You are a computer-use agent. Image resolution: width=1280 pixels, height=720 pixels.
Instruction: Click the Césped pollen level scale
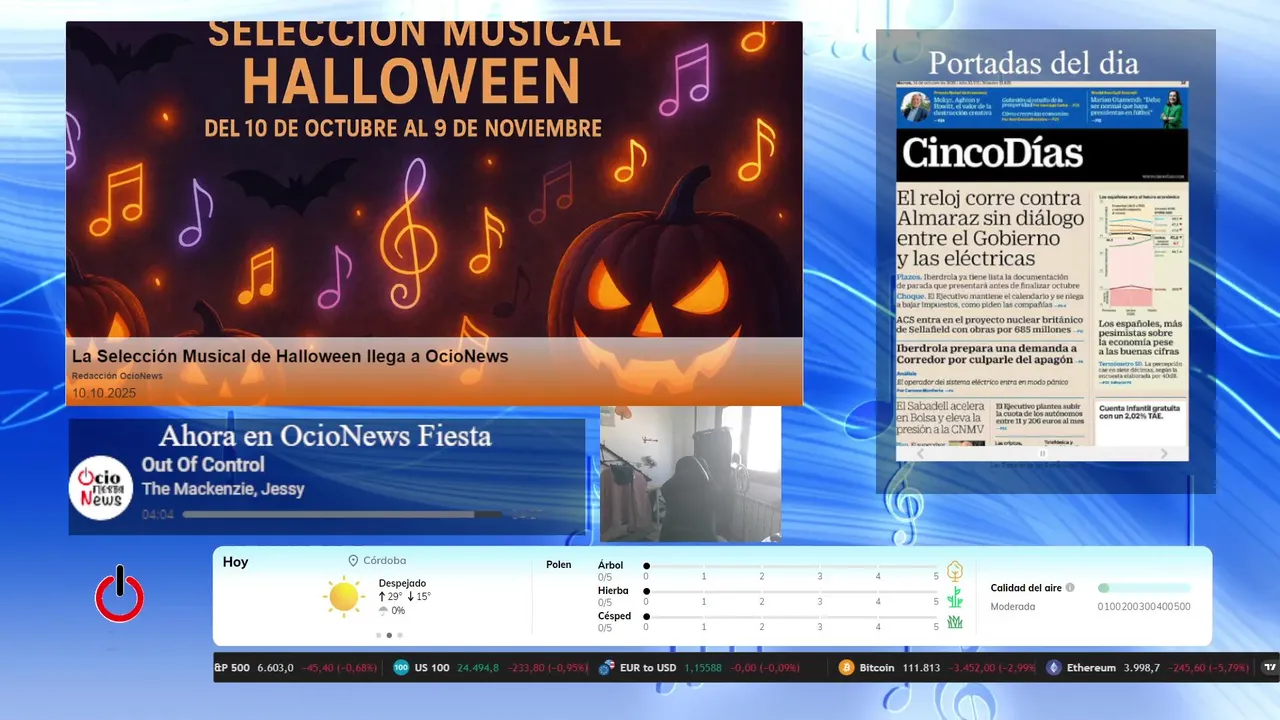click(791, 617)
